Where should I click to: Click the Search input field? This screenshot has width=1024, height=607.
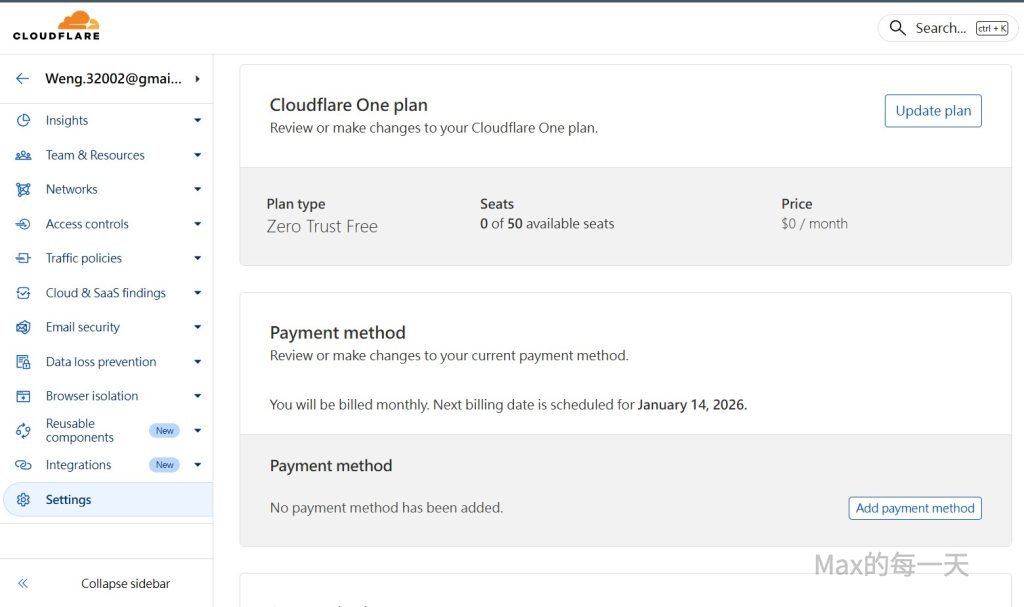coord(940,28)
